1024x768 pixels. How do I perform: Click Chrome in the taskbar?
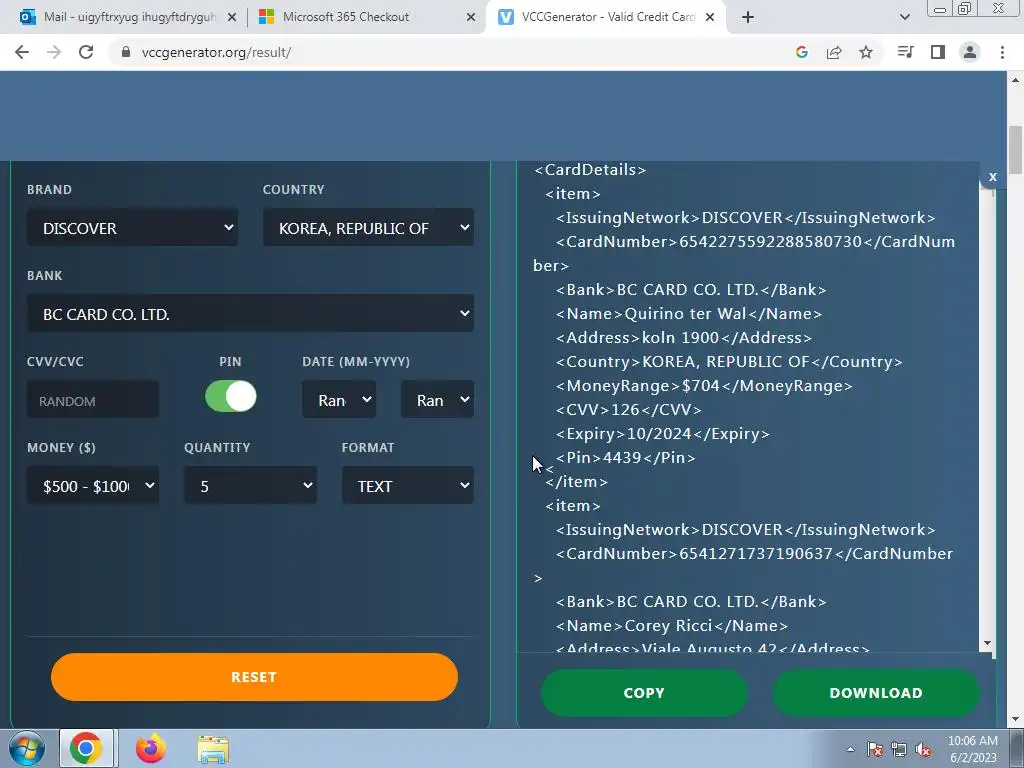(86, 748)
